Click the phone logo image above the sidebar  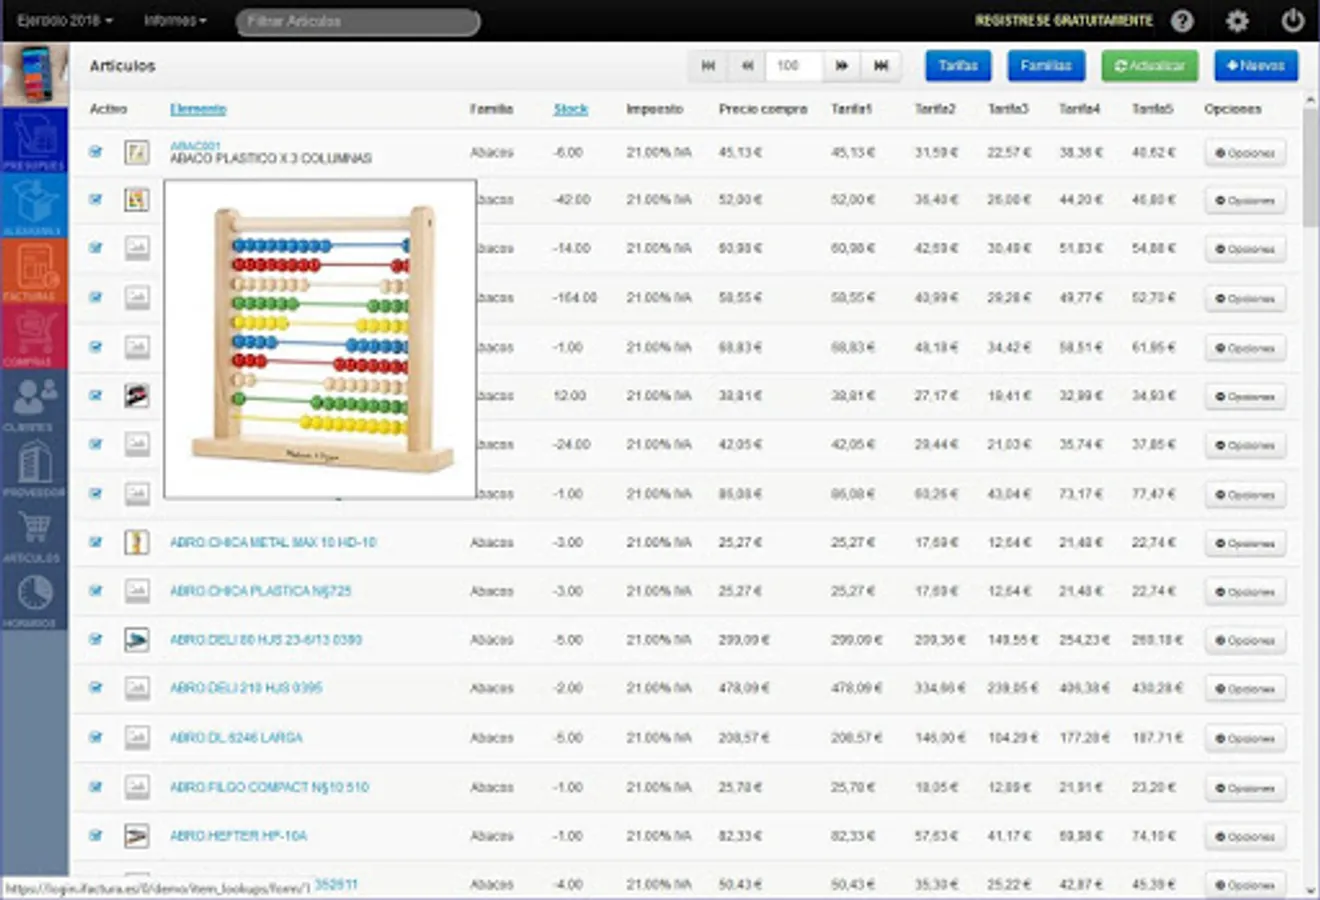click(x=35, y=74)
